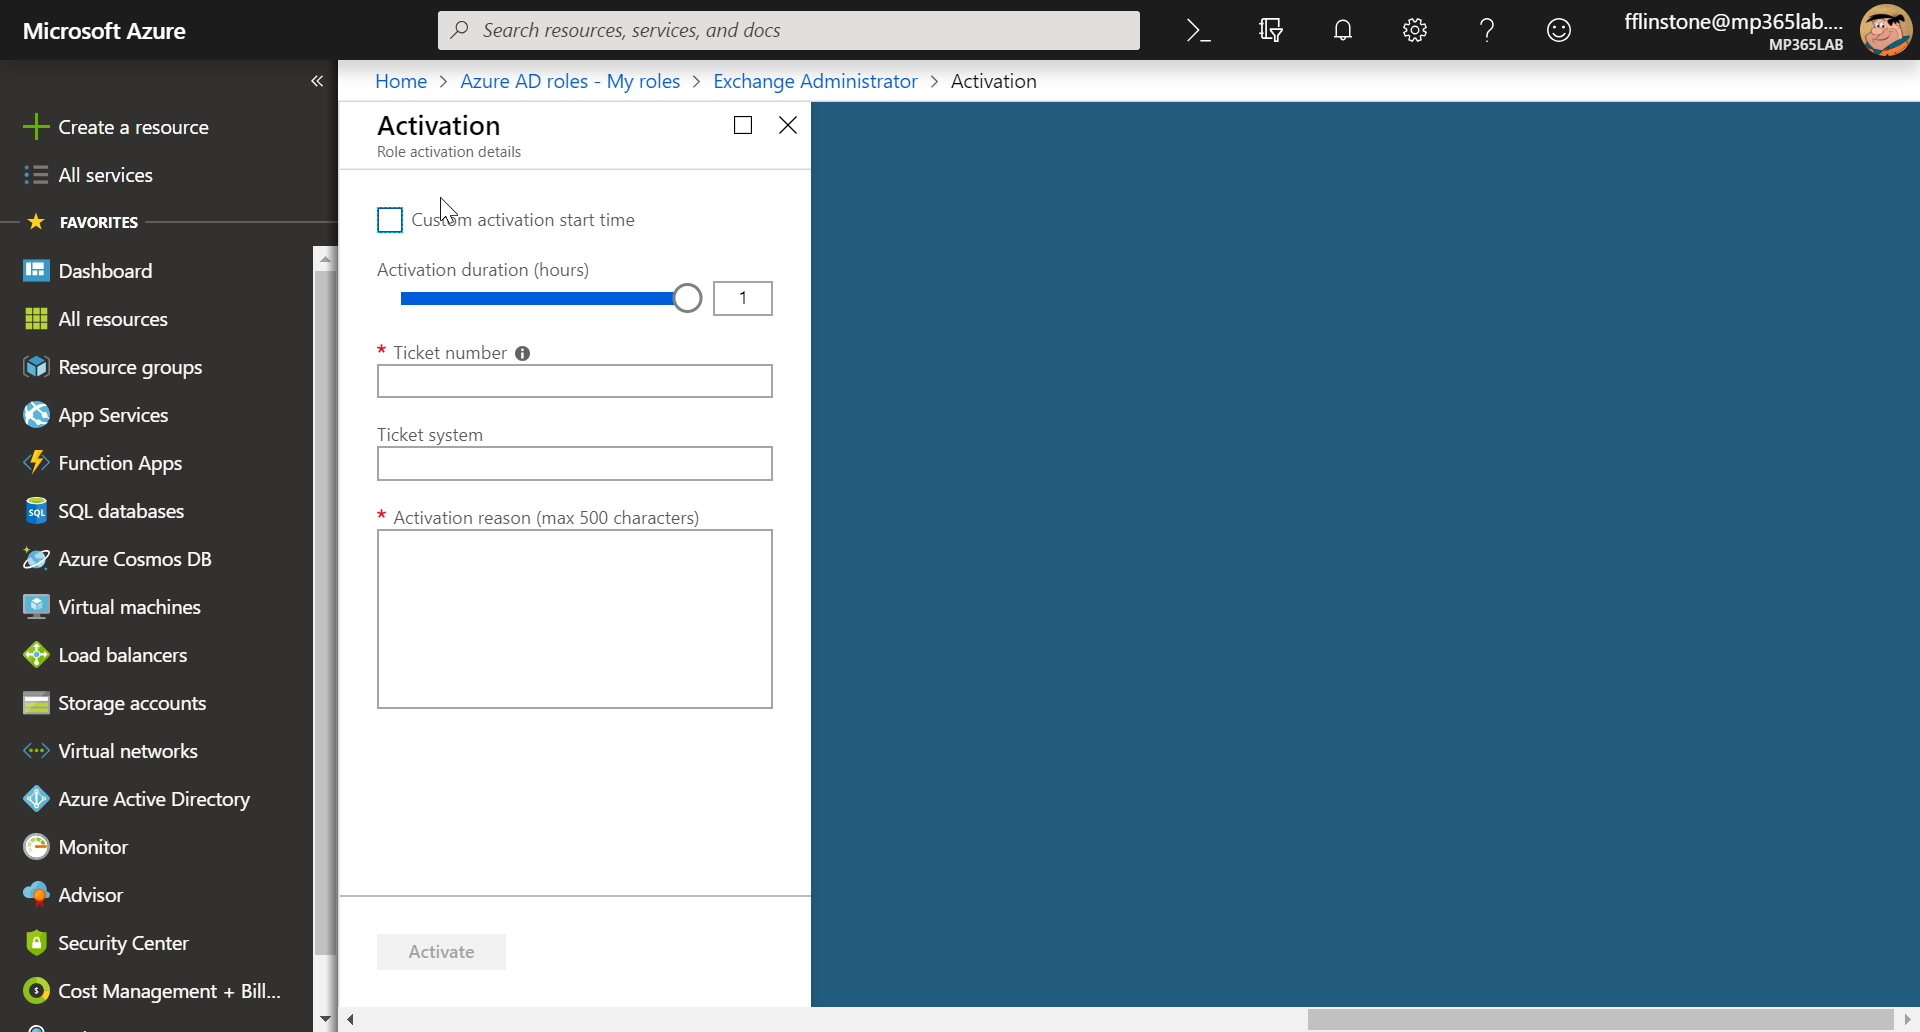Open the Help question mark menu
The image size is (1920, 1032).
[1487, 30]
